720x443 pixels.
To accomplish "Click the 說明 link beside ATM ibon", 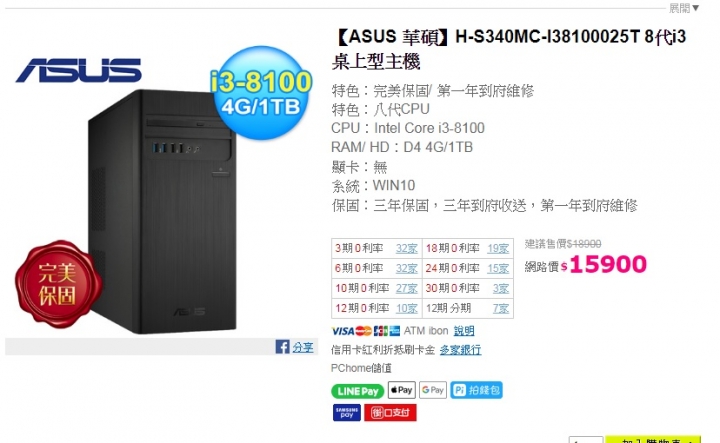I will [464, 331].
